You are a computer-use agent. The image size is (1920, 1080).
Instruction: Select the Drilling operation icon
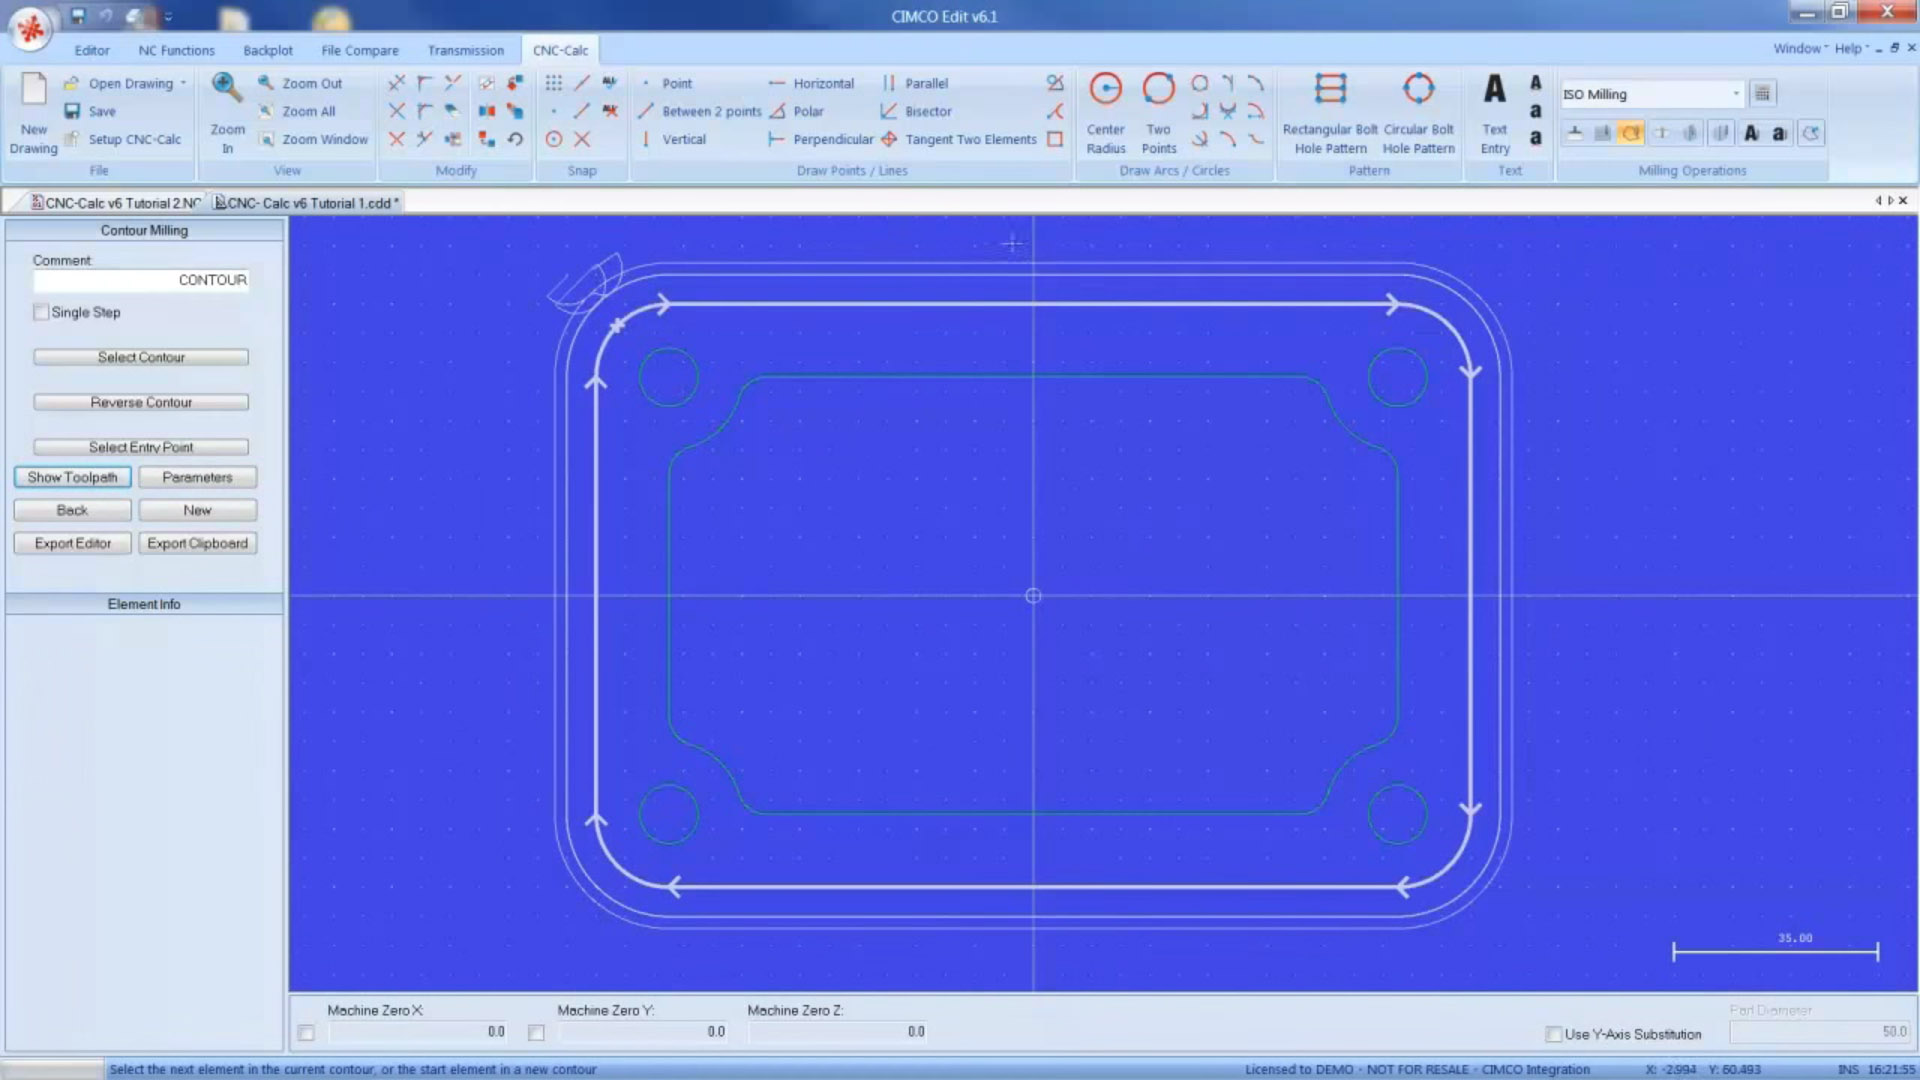(1661, 133)
